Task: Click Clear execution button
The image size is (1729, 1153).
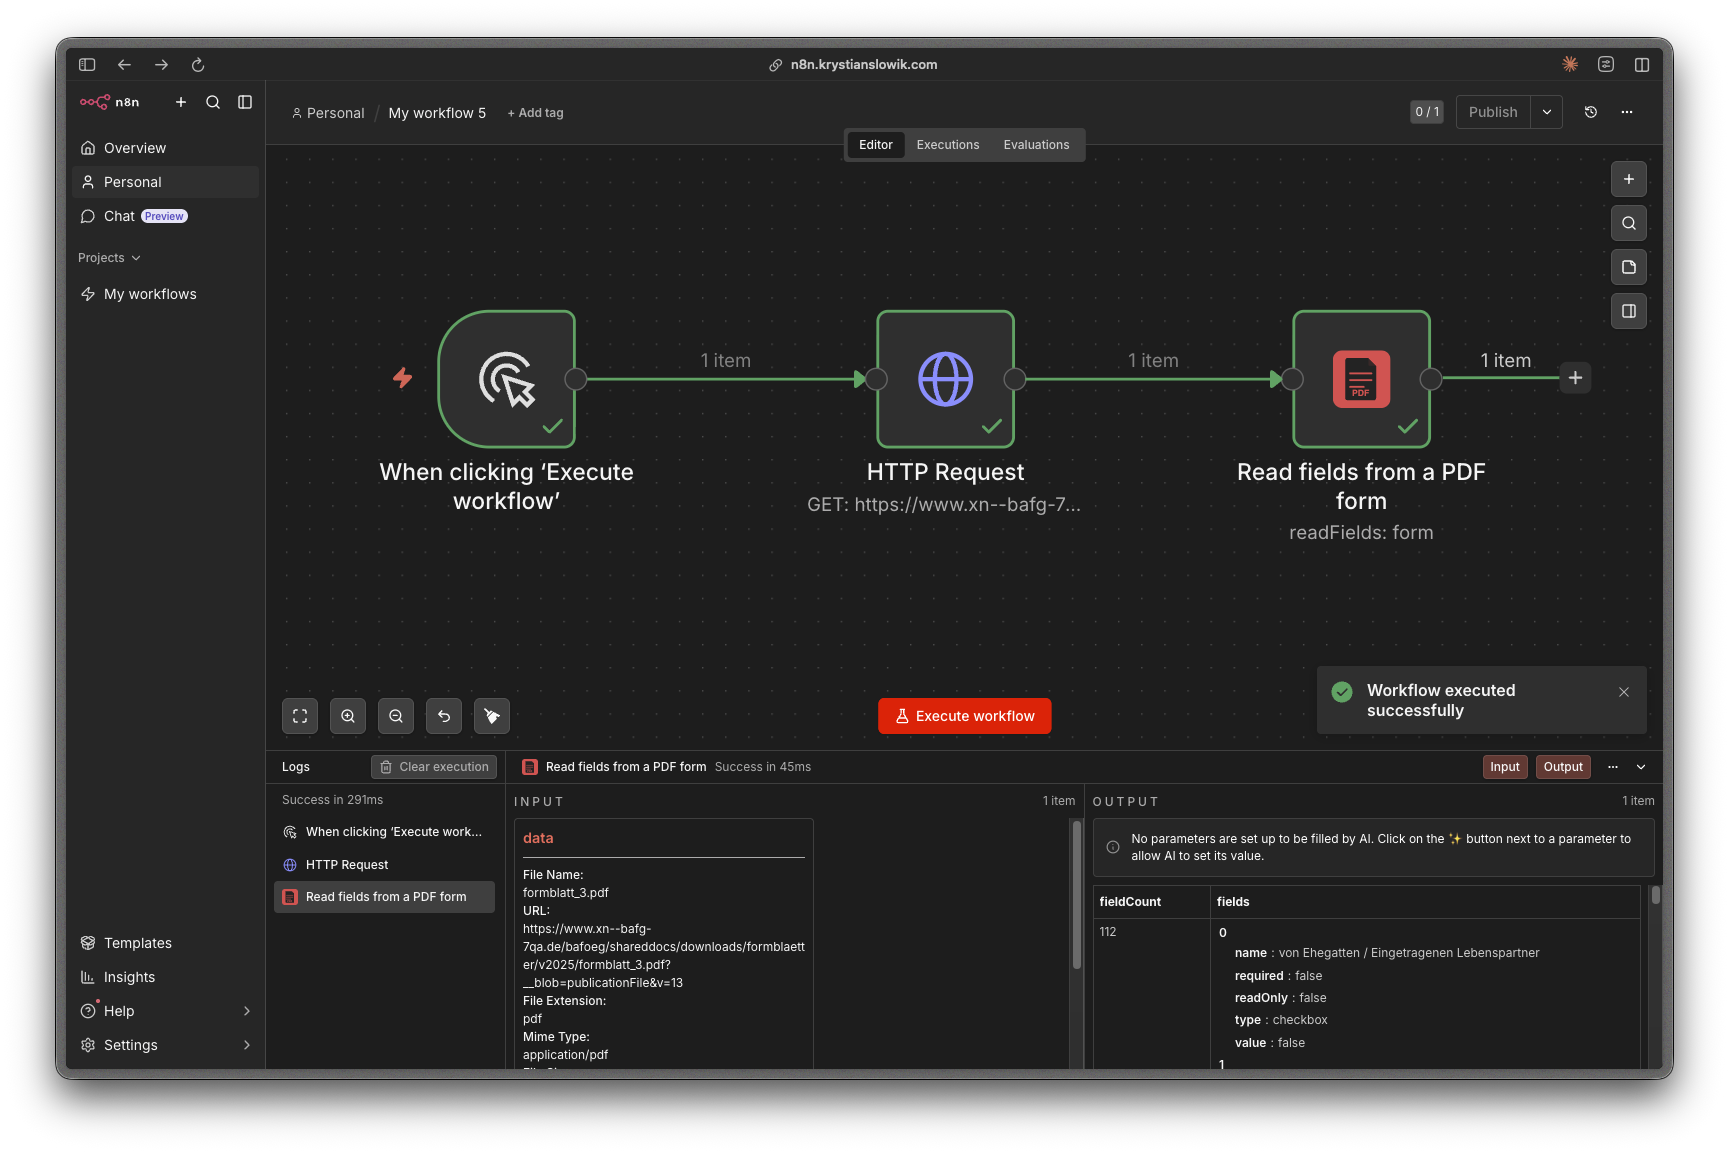Action: [434, 767]
